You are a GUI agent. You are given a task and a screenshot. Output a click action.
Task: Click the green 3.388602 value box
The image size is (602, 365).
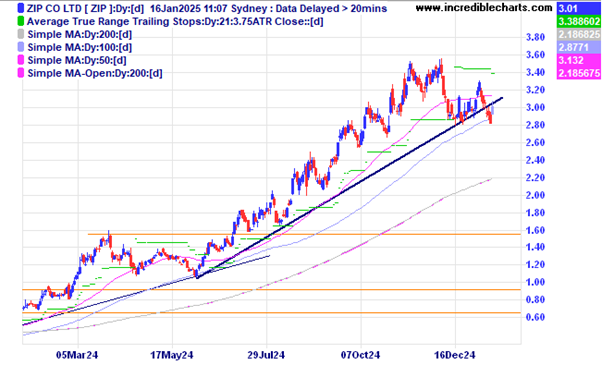(579, 21)
